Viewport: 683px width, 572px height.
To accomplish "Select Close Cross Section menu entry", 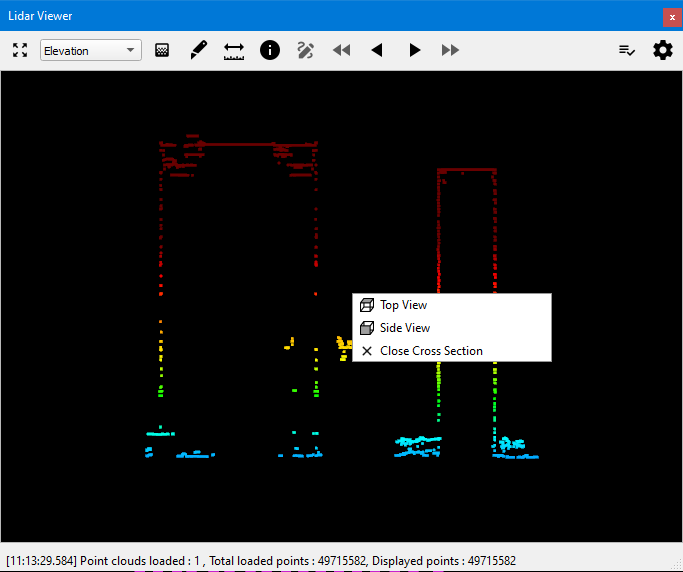I will click(431, 351).
